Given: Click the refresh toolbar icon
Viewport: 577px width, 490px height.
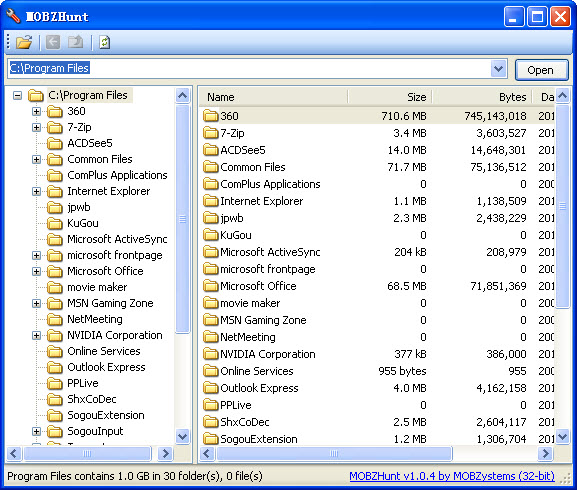Looking at the screenshot, I should pyautogui.click(x=105, y=42).
